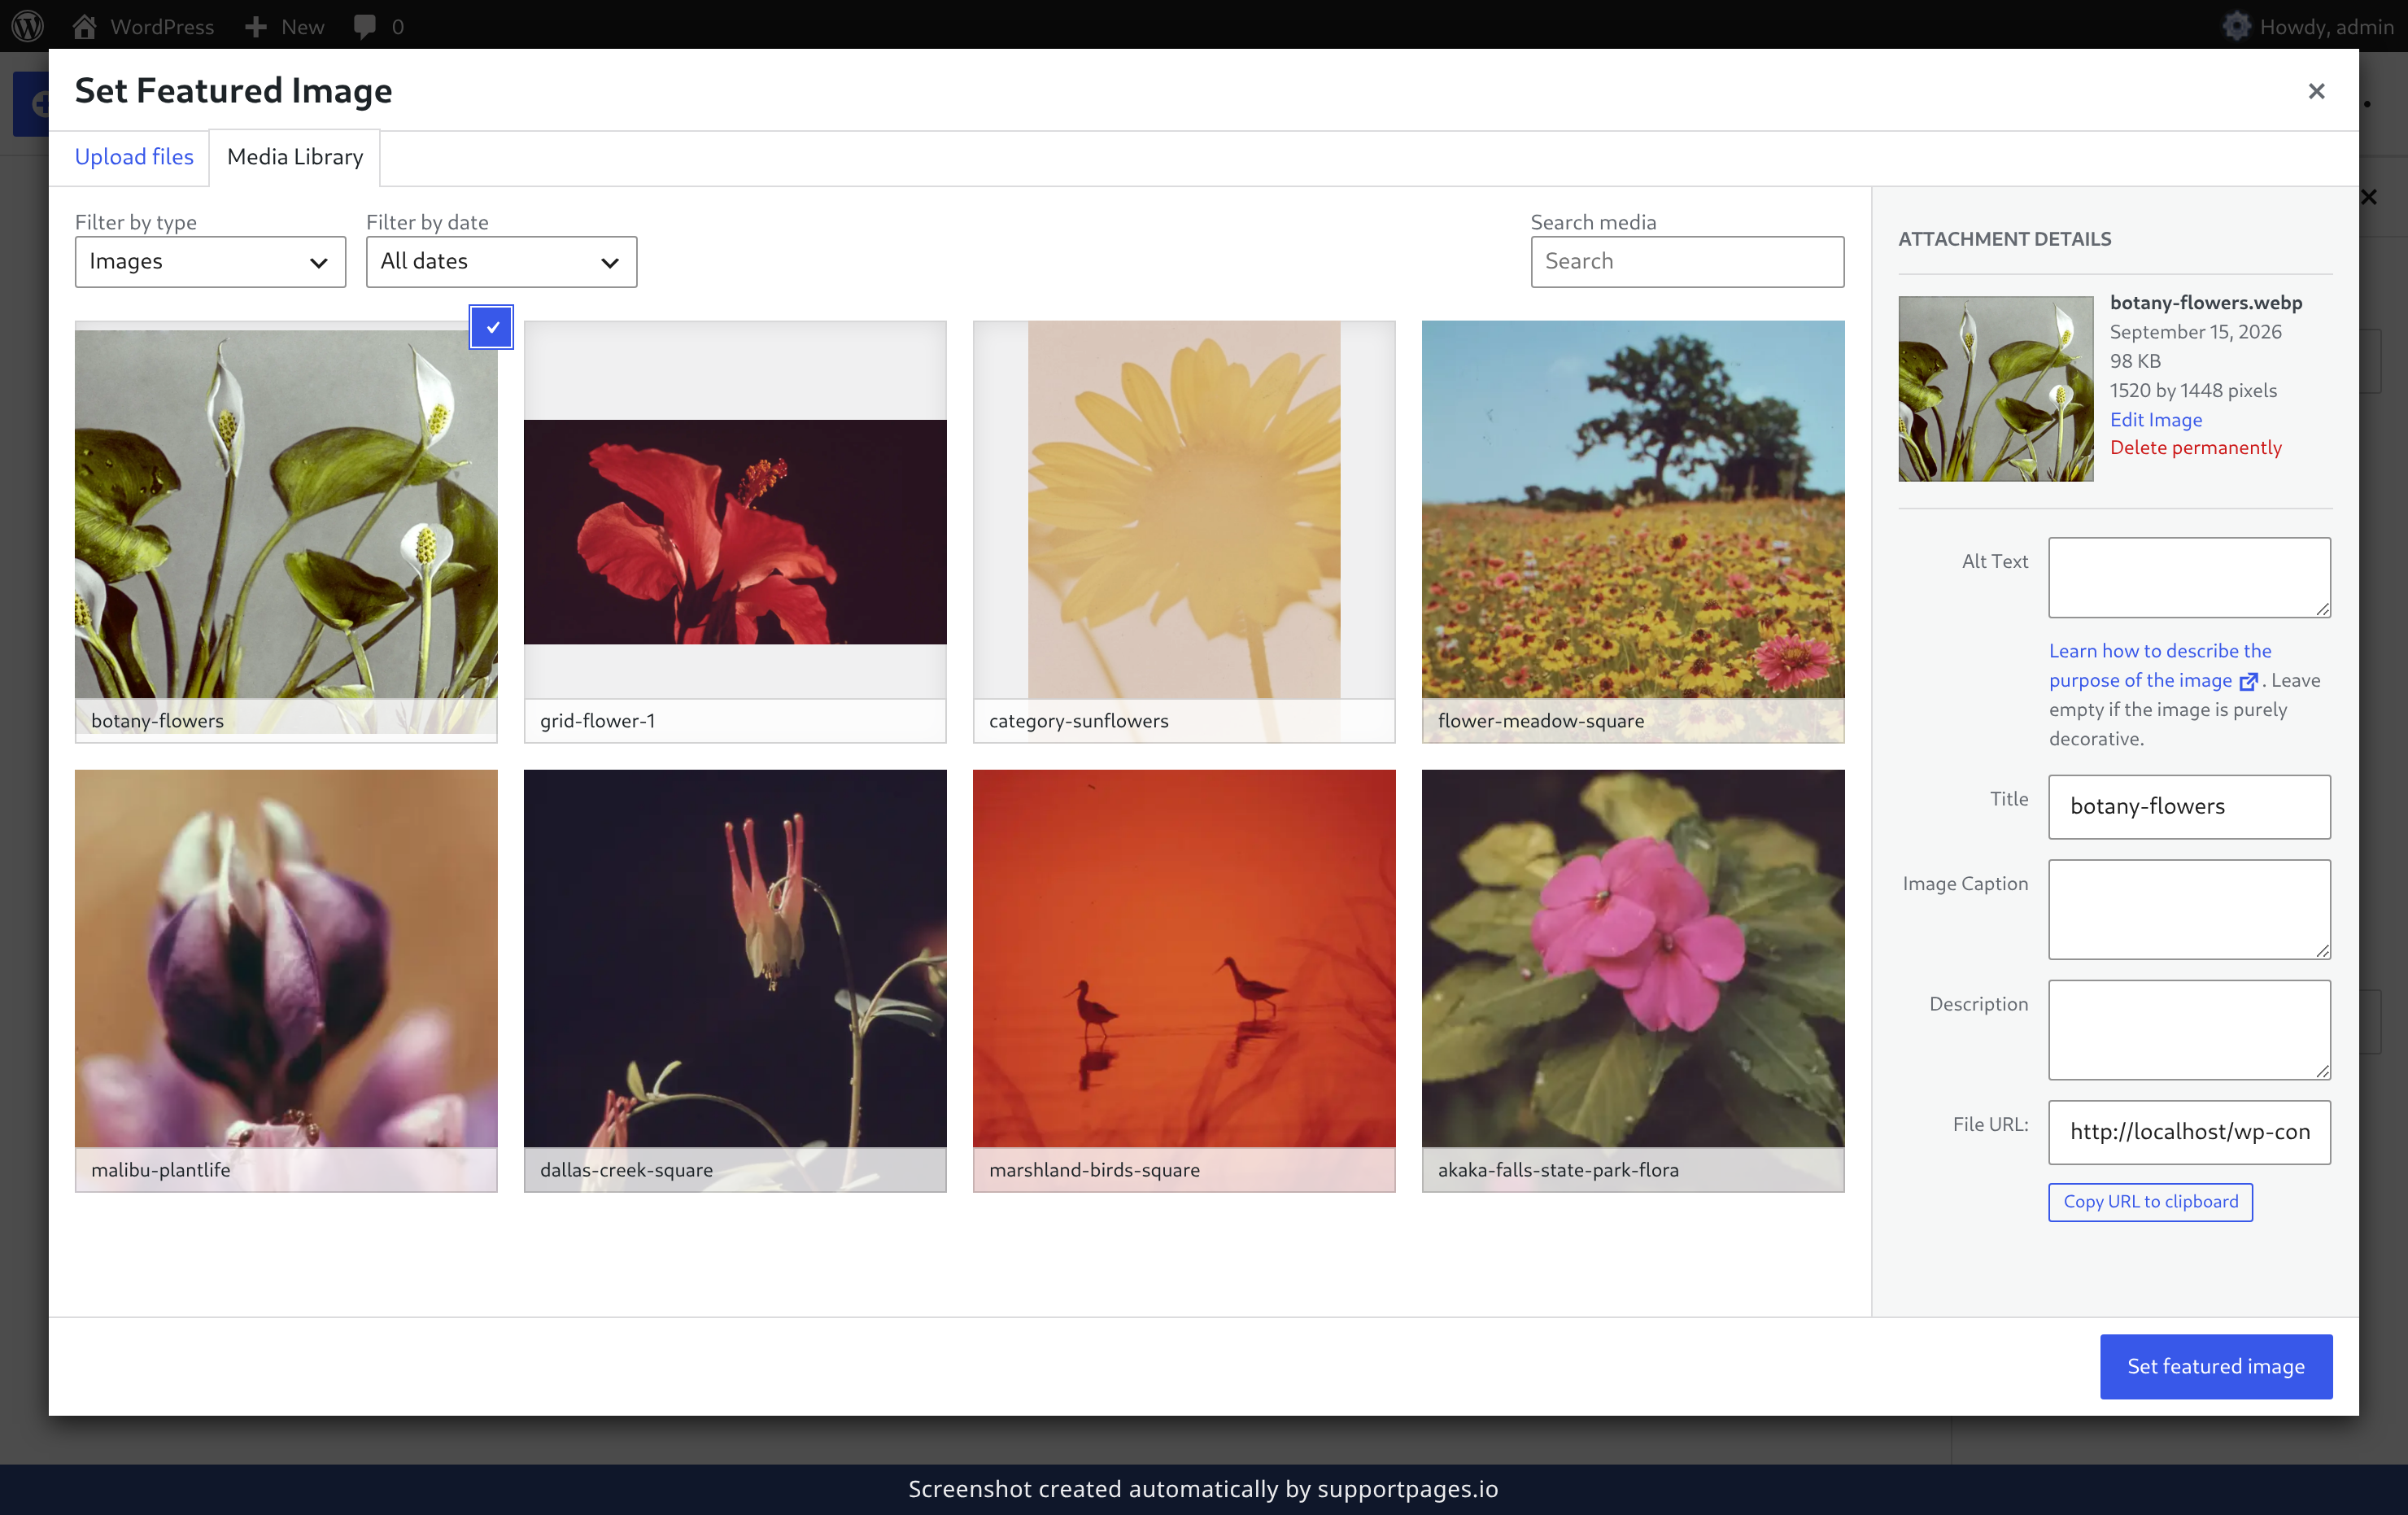
Task: Open the Filter by type dropdown
Action: point(210,261)
